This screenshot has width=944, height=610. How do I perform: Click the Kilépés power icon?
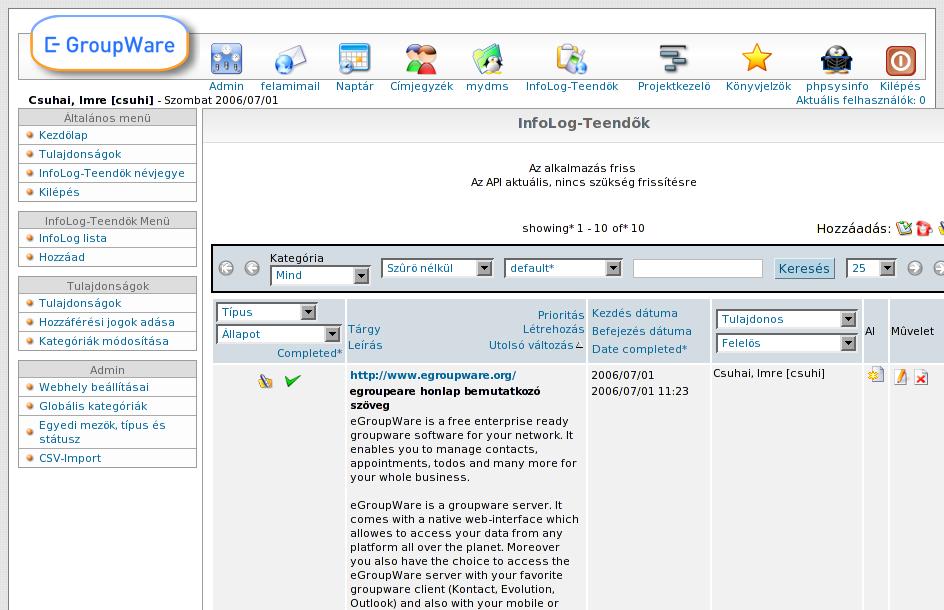901,61
